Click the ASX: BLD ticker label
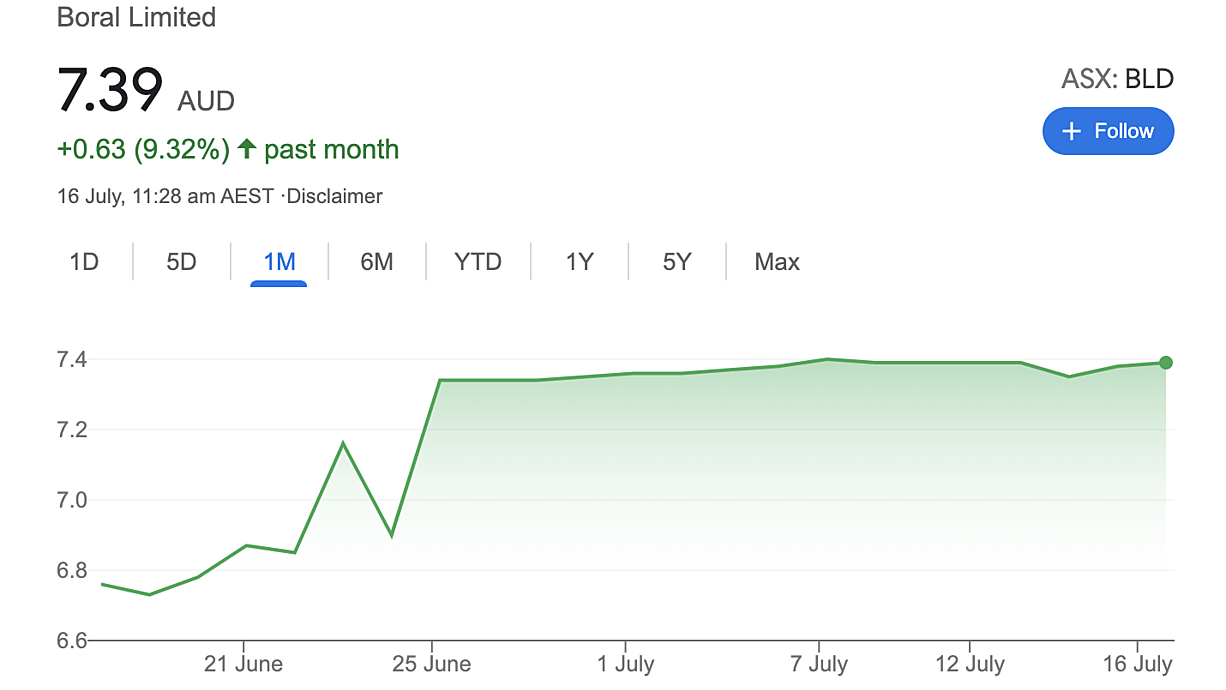 click(x=1117, y=79)
